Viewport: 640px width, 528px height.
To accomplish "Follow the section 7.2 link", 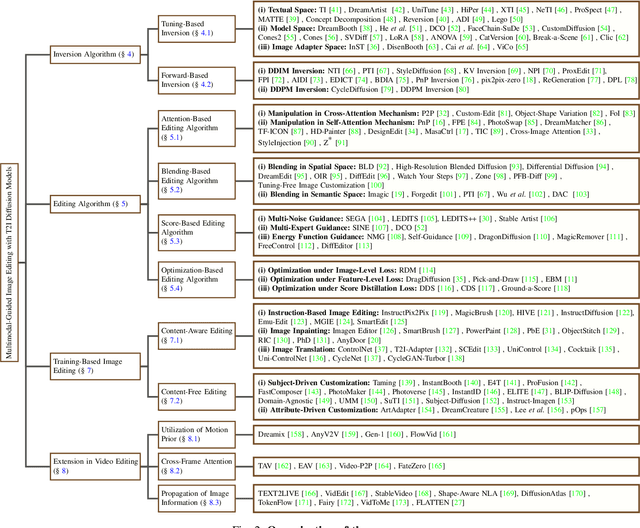I will pyautogui.click(x=174, y=401).
